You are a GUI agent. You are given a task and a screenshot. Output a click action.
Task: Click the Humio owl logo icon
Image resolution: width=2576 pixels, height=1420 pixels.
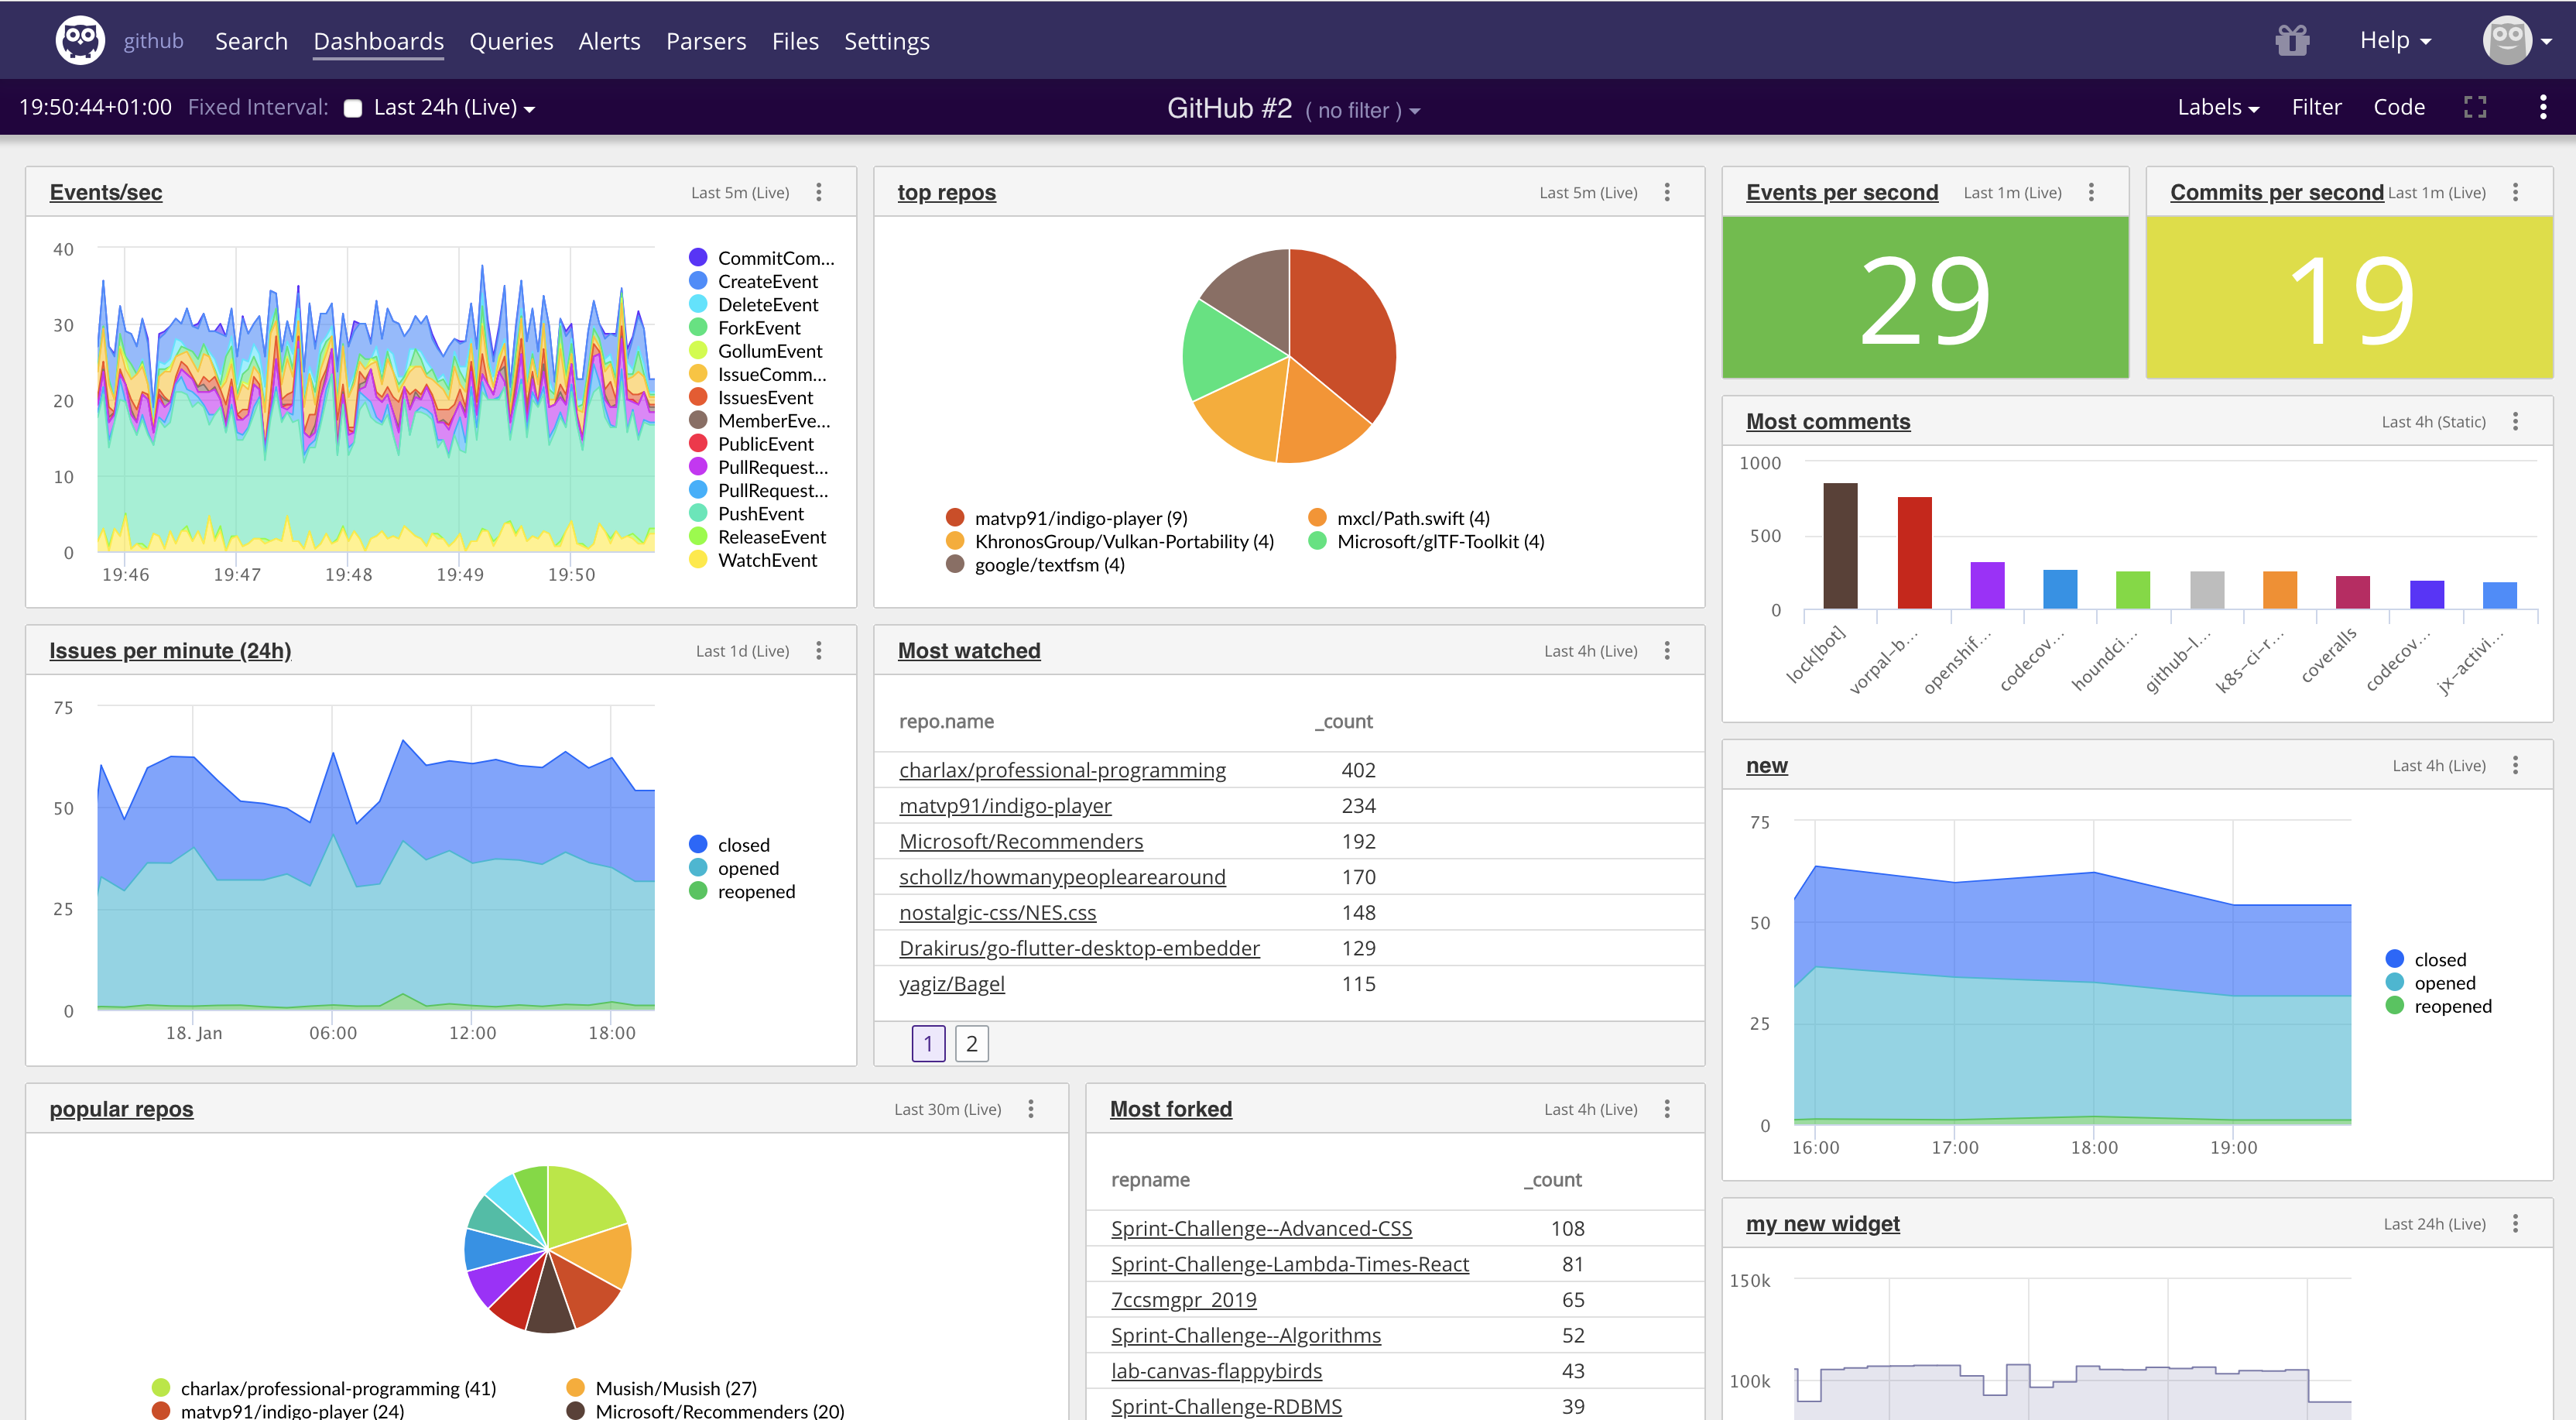pyautogui.click(x=80, y=41)
